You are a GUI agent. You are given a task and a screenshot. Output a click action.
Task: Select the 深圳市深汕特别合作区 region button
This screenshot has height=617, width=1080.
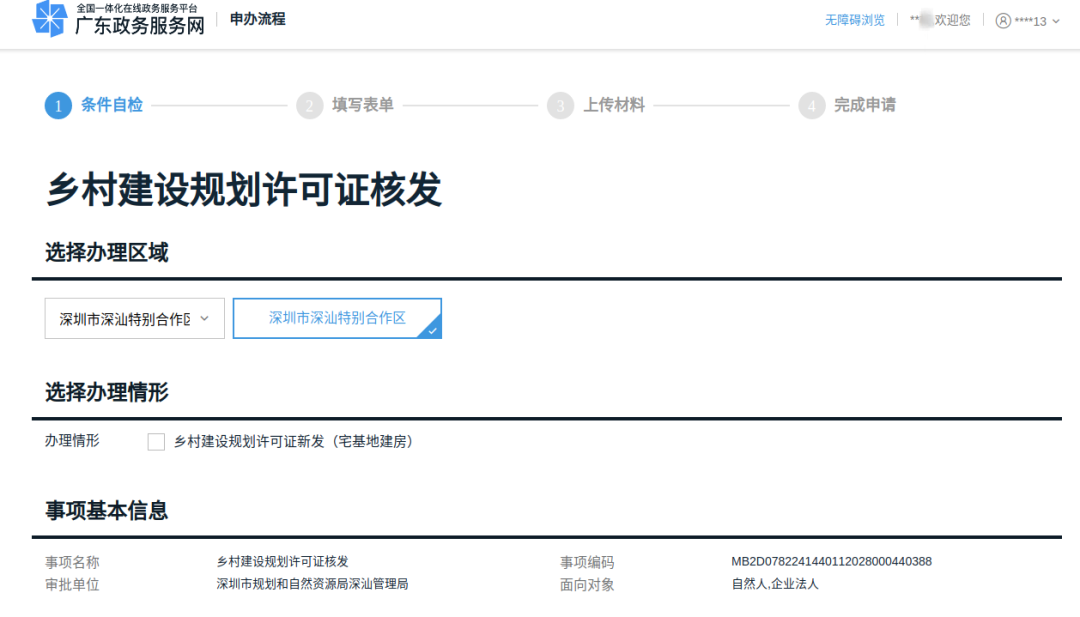[337, 318]
